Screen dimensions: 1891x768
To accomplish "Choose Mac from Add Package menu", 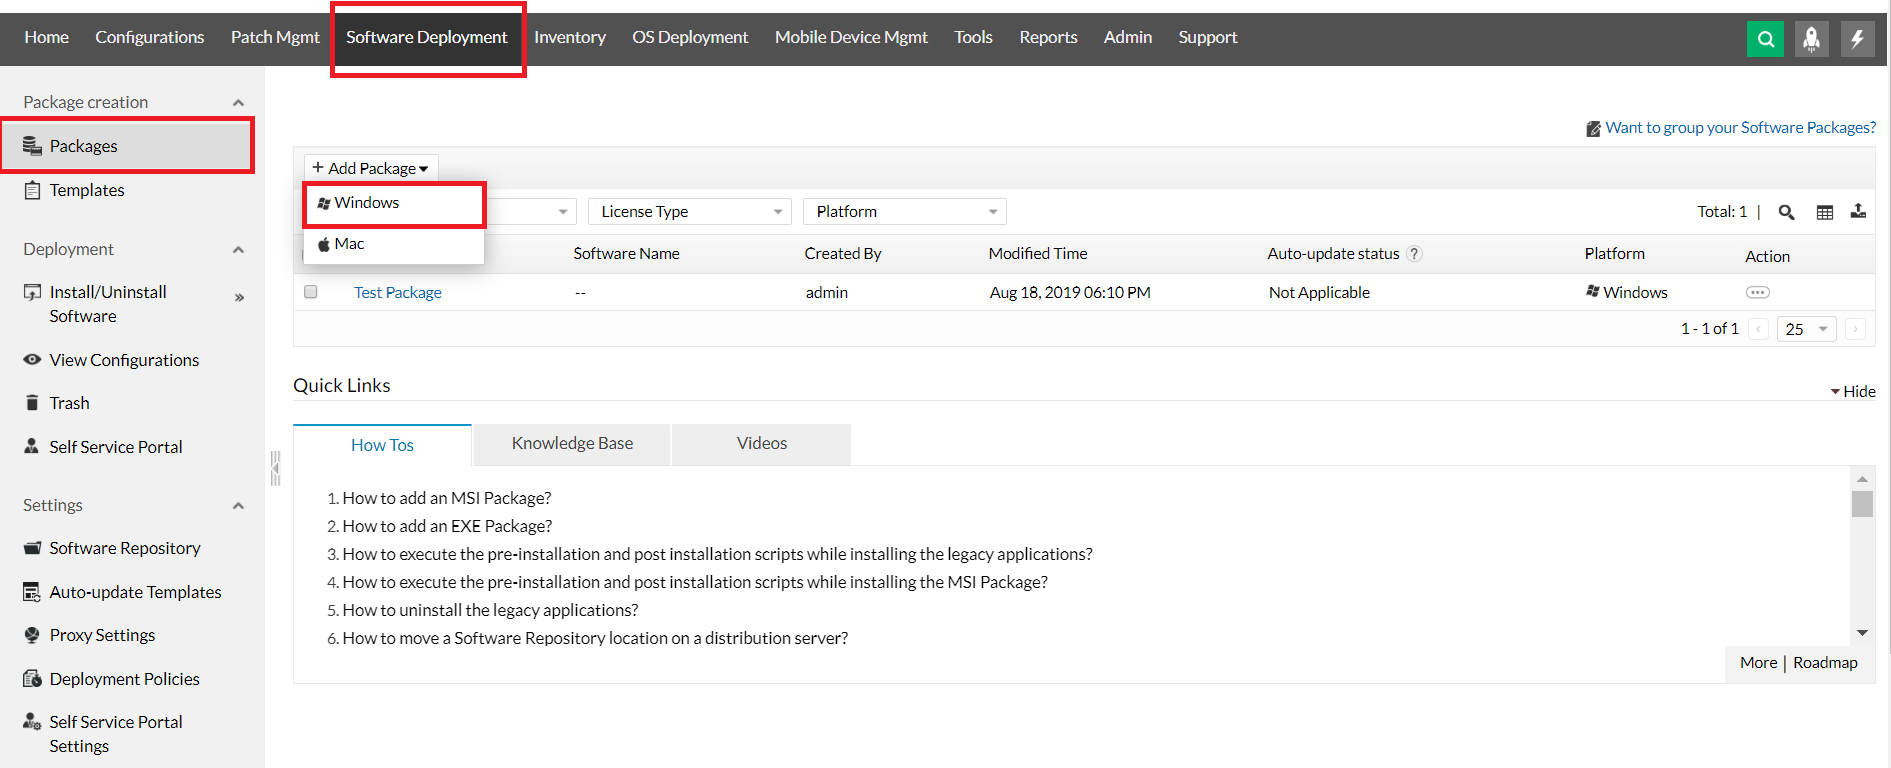I will (349, 244).
